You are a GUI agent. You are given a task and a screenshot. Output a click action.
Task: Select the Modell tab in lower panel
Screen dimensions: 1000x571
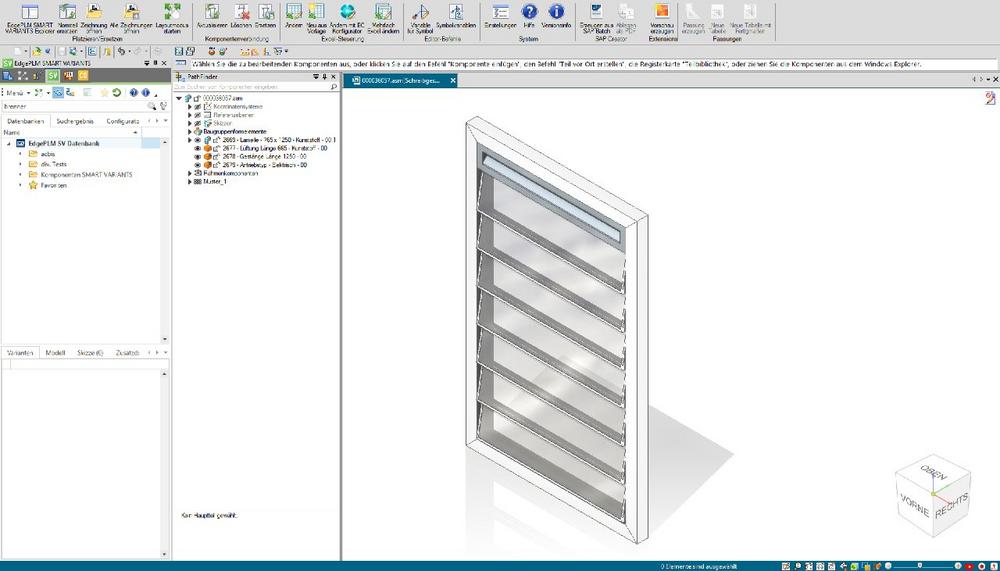pos(56,353)
